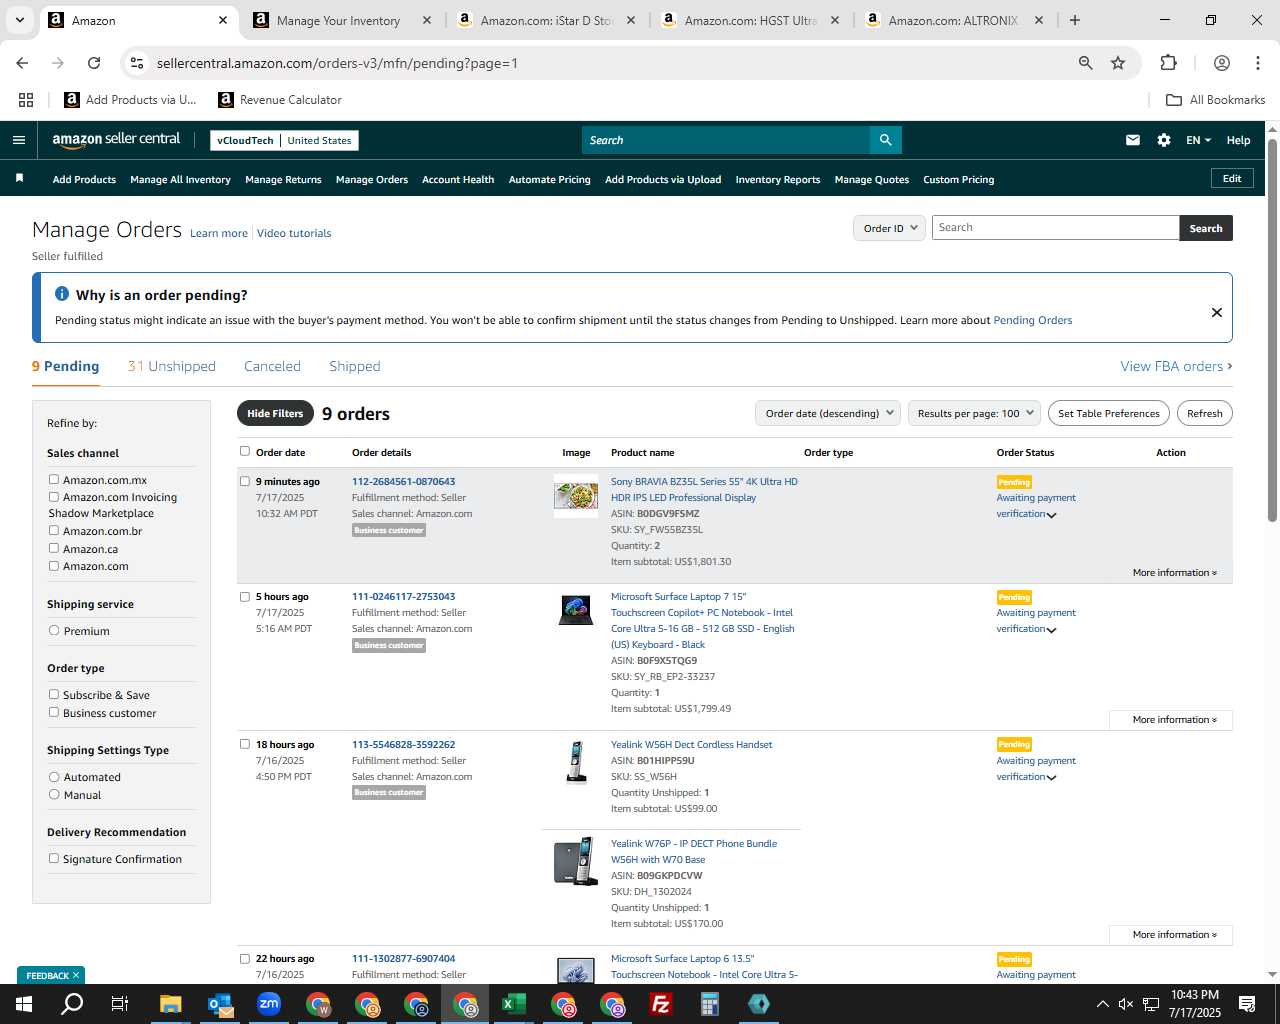1280x1024 pixels.
Task: Expand More information for Sony BRAVIA order
Action: click(1174, 573)
